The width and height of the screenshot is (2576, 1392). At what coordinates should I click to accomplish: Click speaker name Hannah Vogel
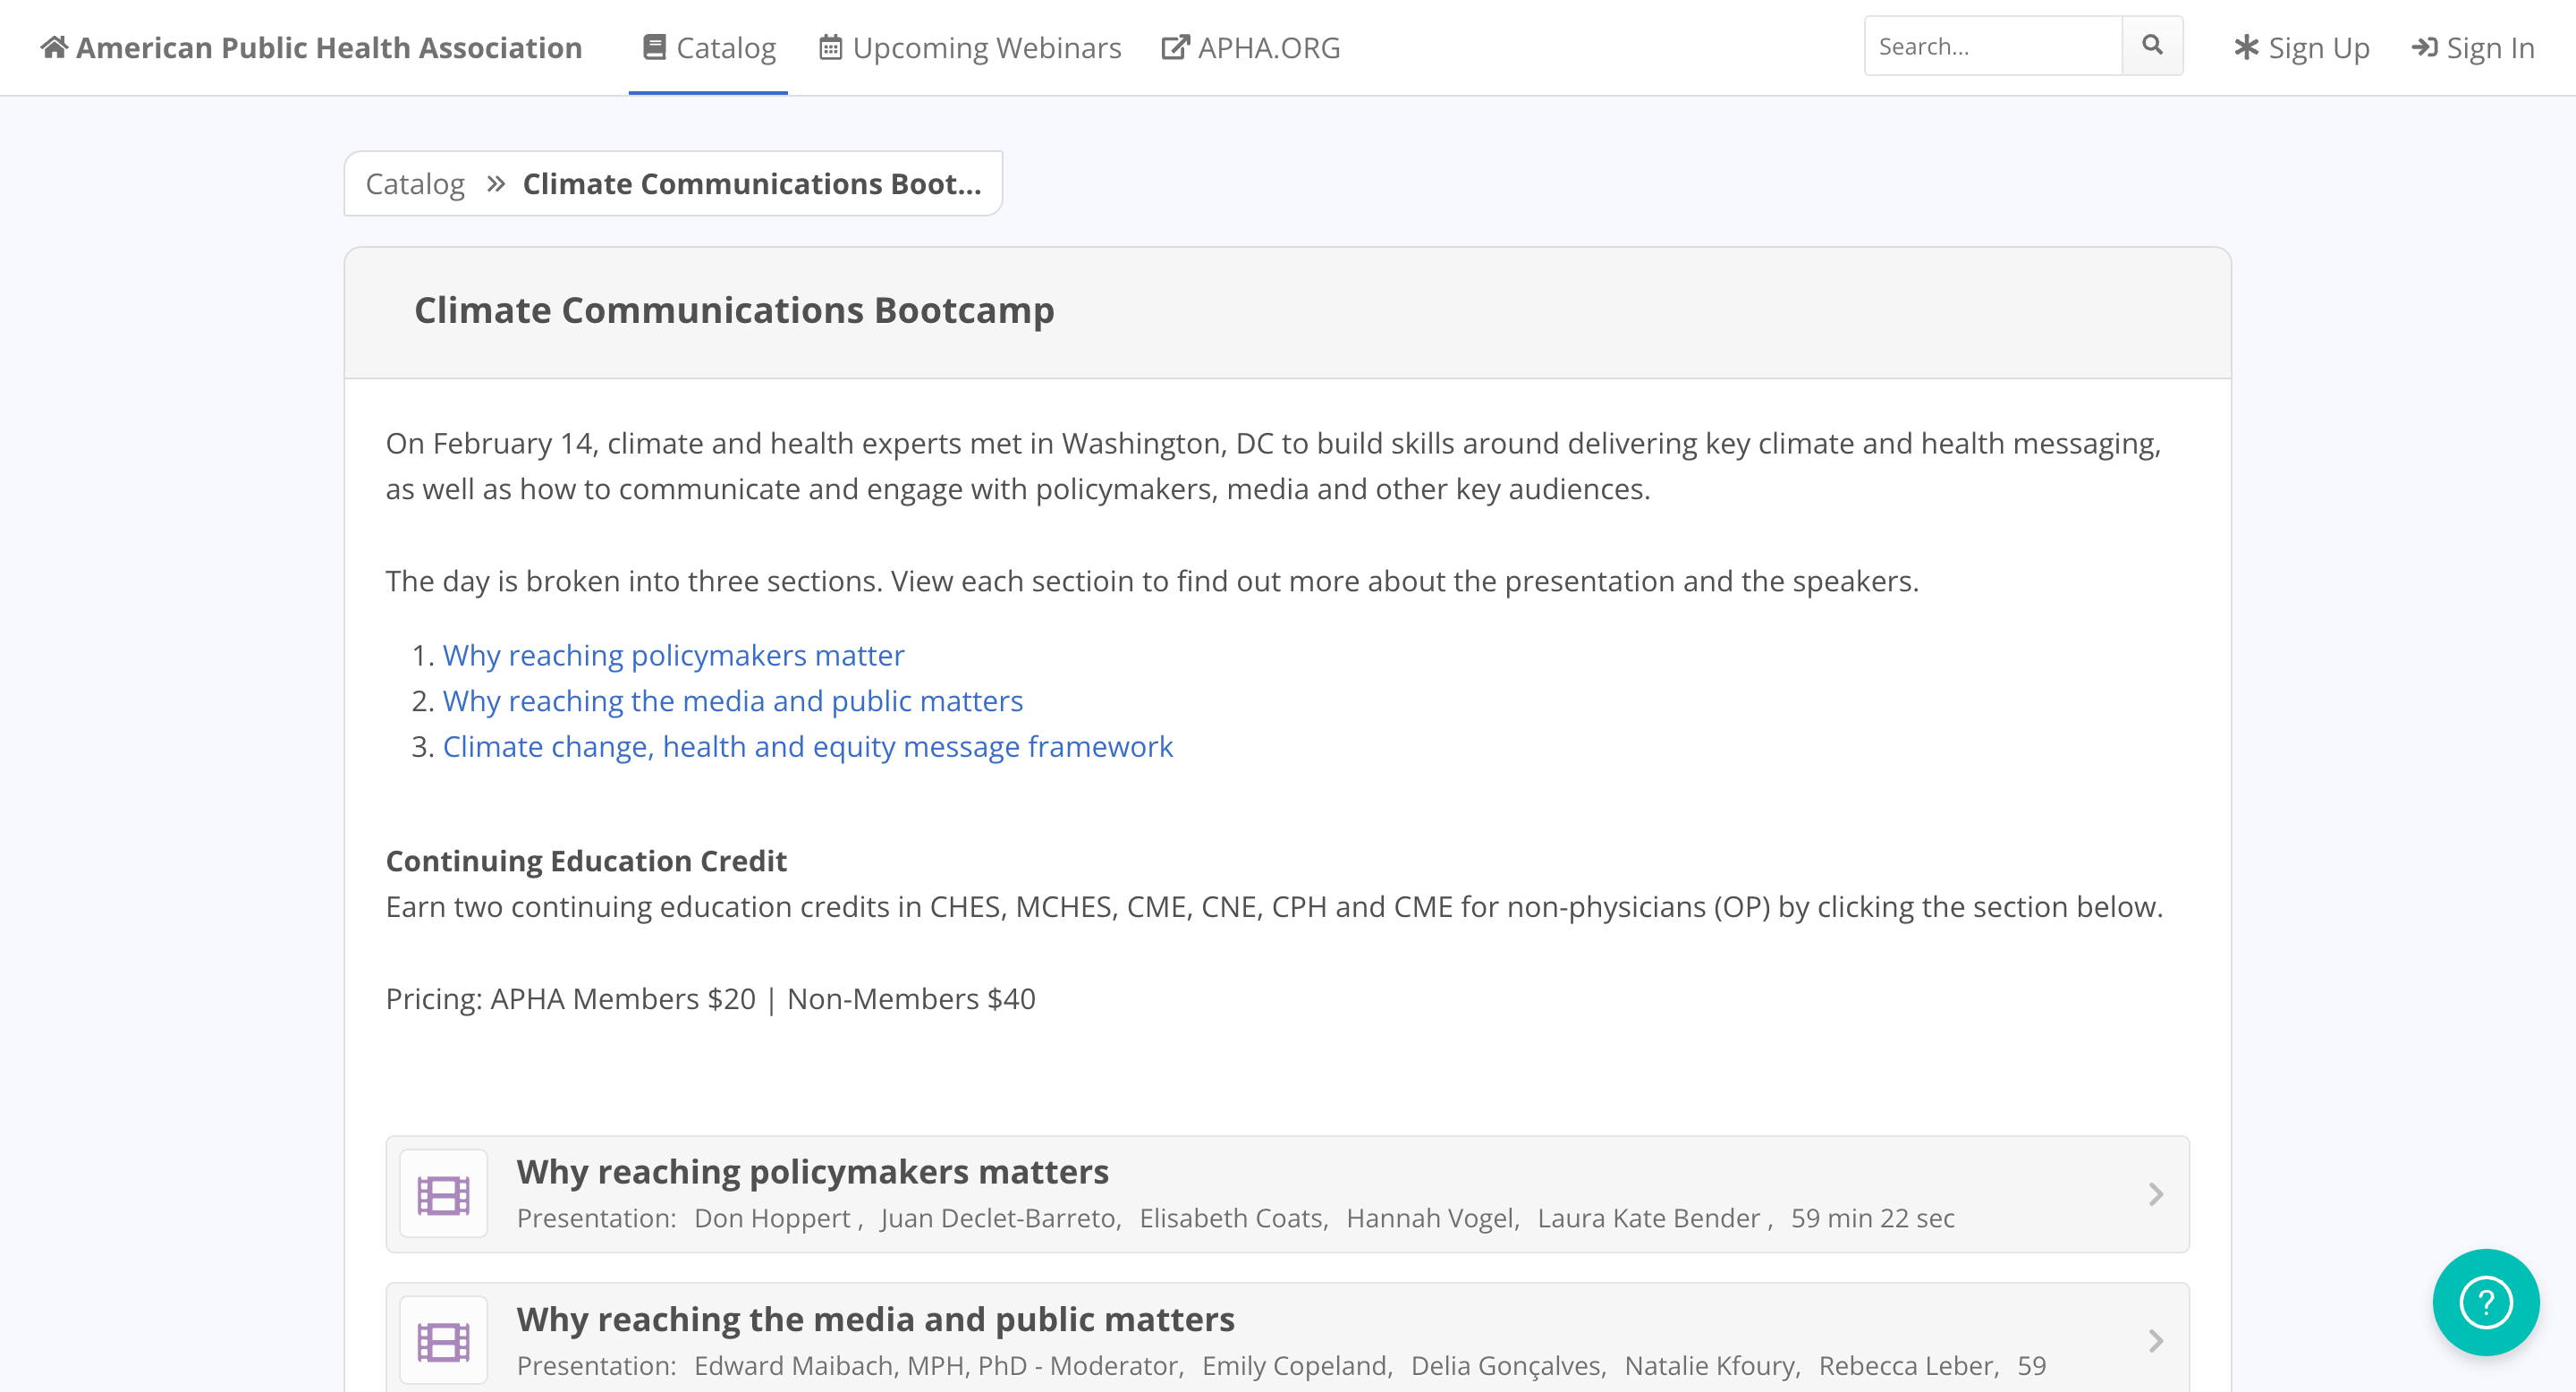tap(1430, 1218)
